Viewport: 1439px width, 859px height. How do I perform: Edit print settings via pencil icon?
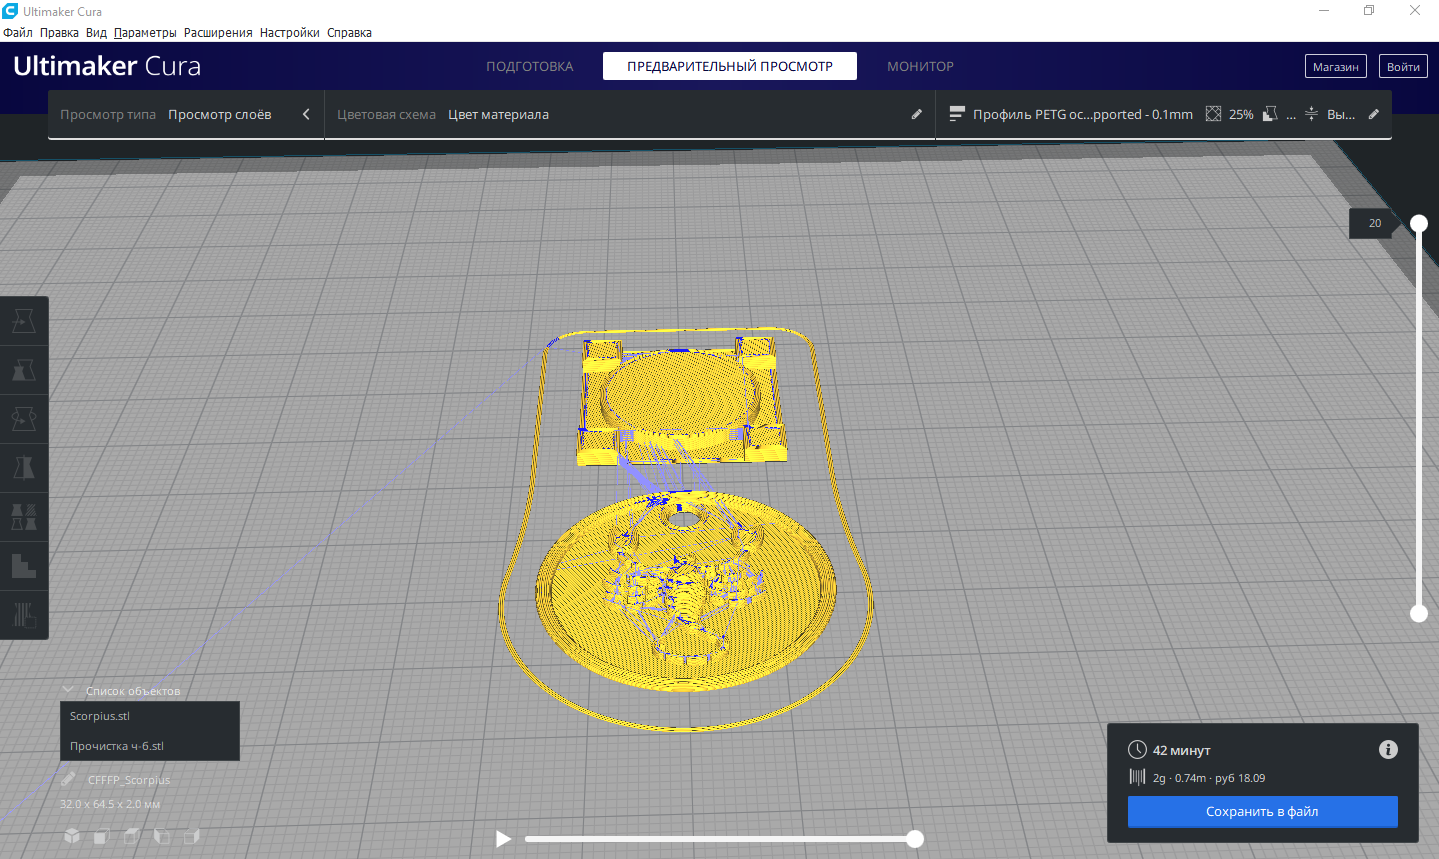(x=1374, y=114)
